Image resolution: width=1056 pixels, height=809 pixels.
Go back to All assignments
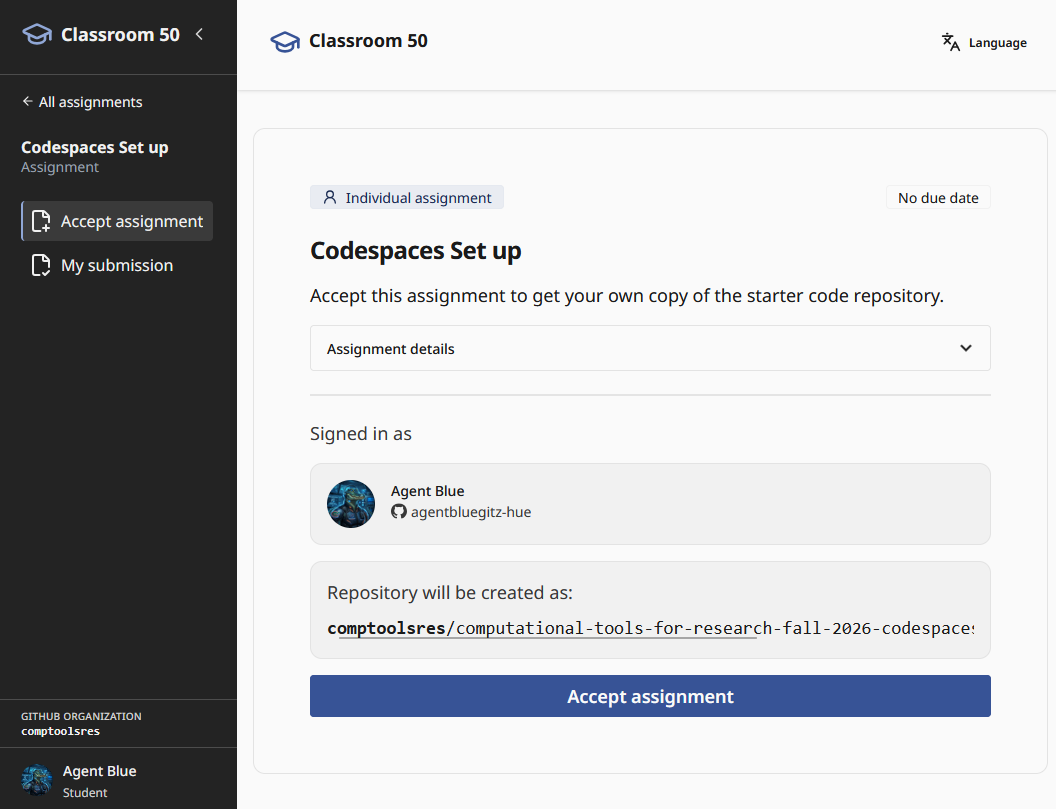[x=82, y=102]
